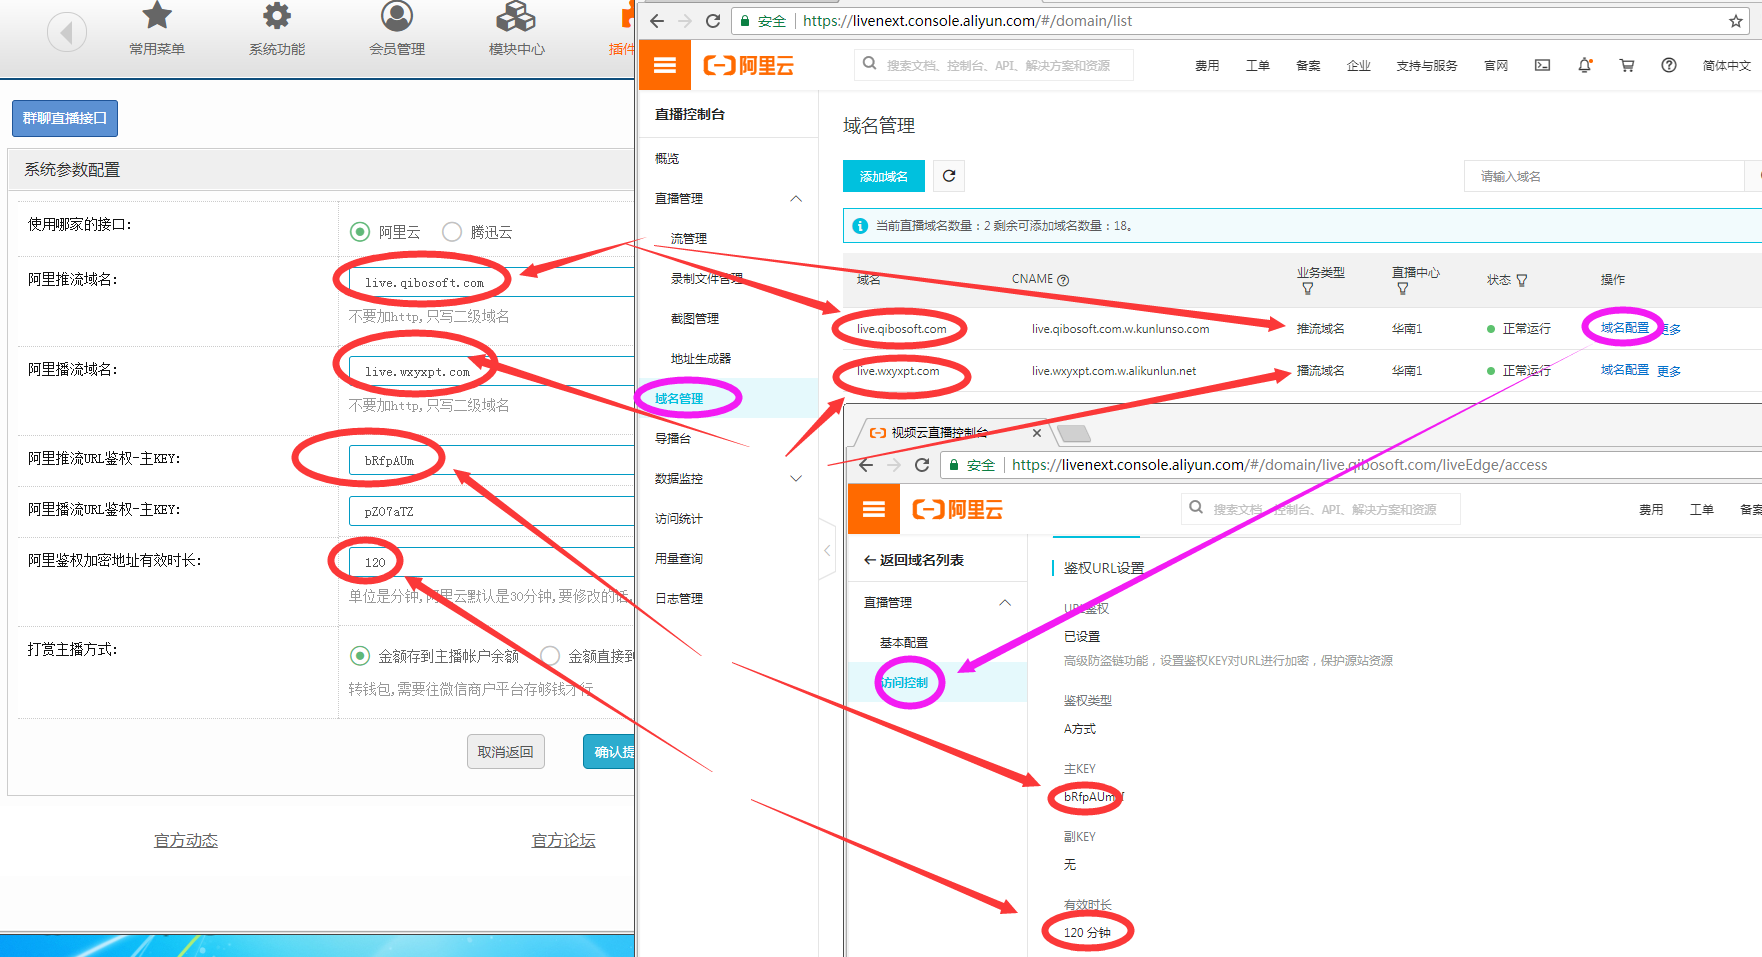Open 域名管理 in the sidebar
Viewport: 1762px width, 957px height.
679,399
